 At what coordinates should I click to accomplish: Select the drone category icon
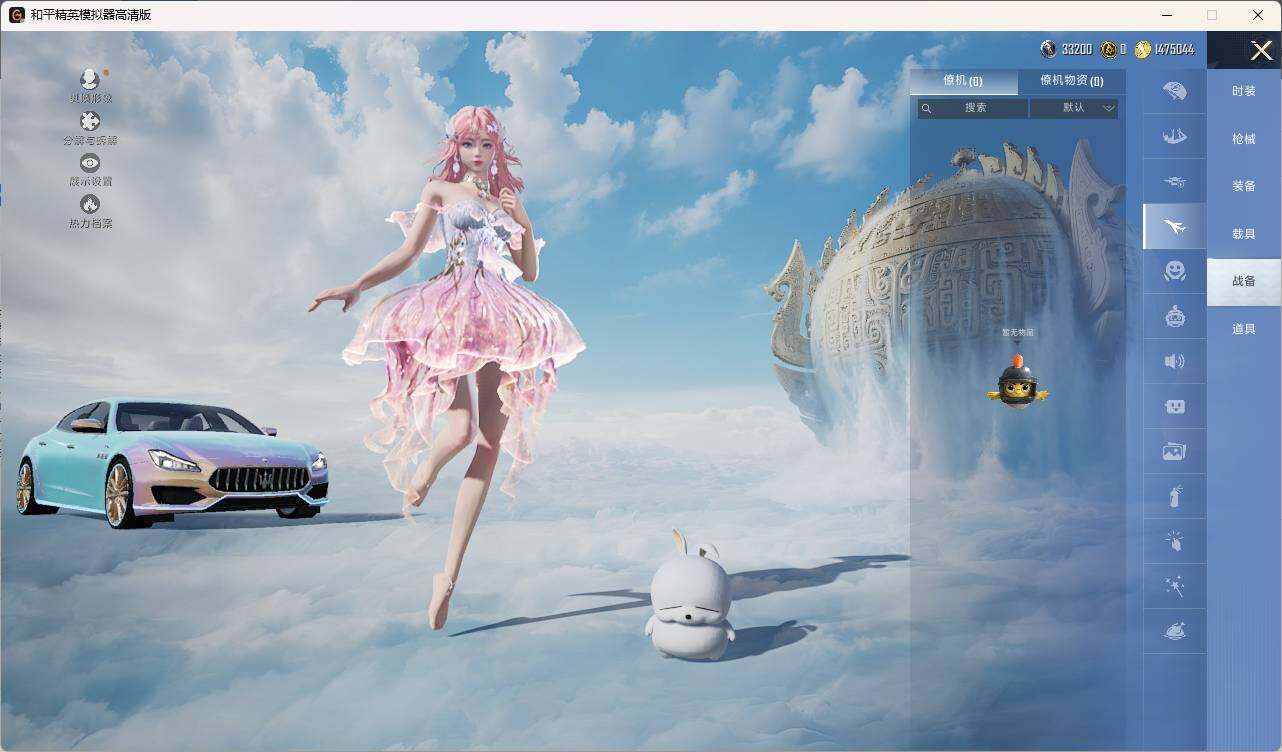(x=1174, y=181)
